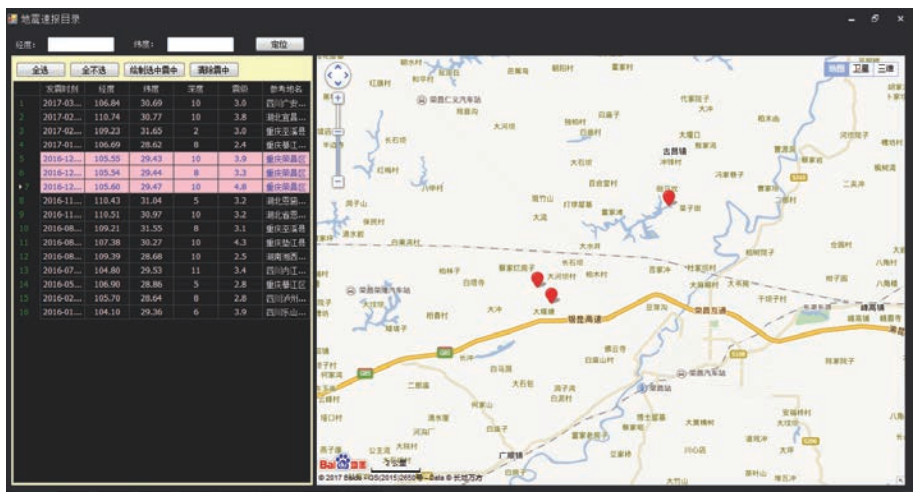Click the 荣昌荣隆汽车站 bus station icon
The image size is (921, 501).
pos(351,290)
